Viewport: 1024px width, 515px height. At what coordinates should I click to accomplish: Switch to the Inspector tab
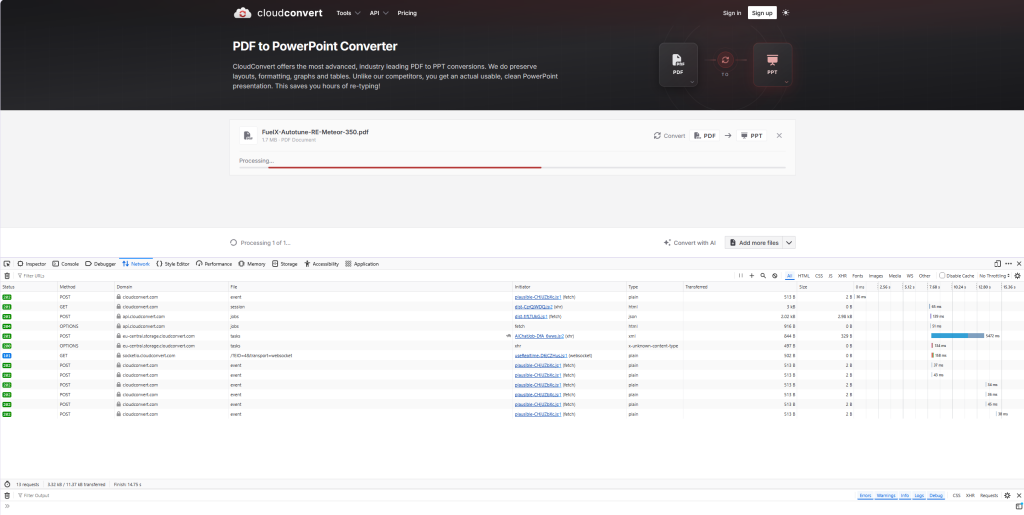[31, 264]
